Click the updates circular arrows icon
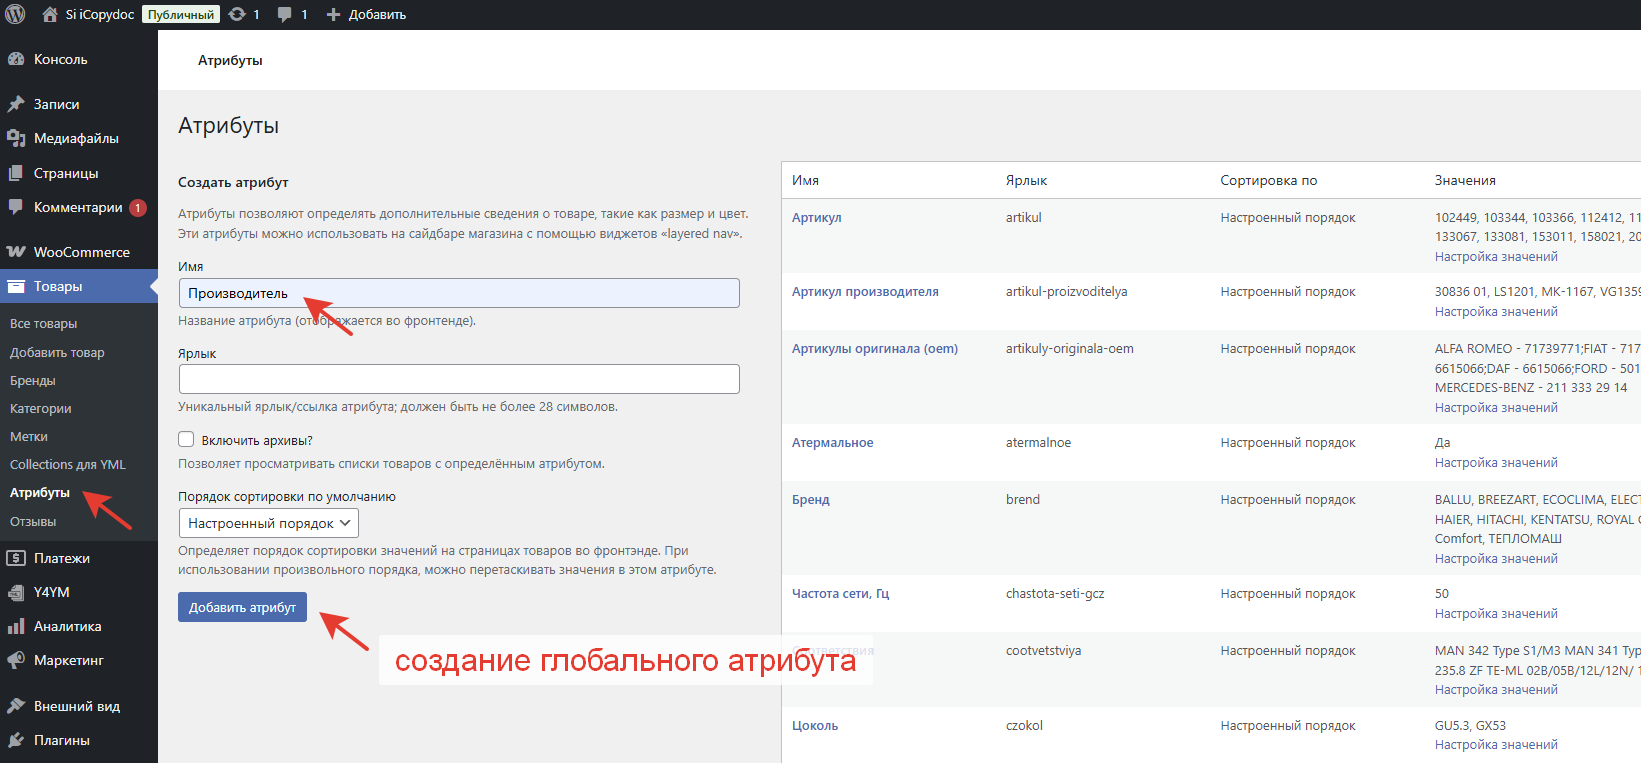Screen dimensions: 1641x763 click(237, 14)
